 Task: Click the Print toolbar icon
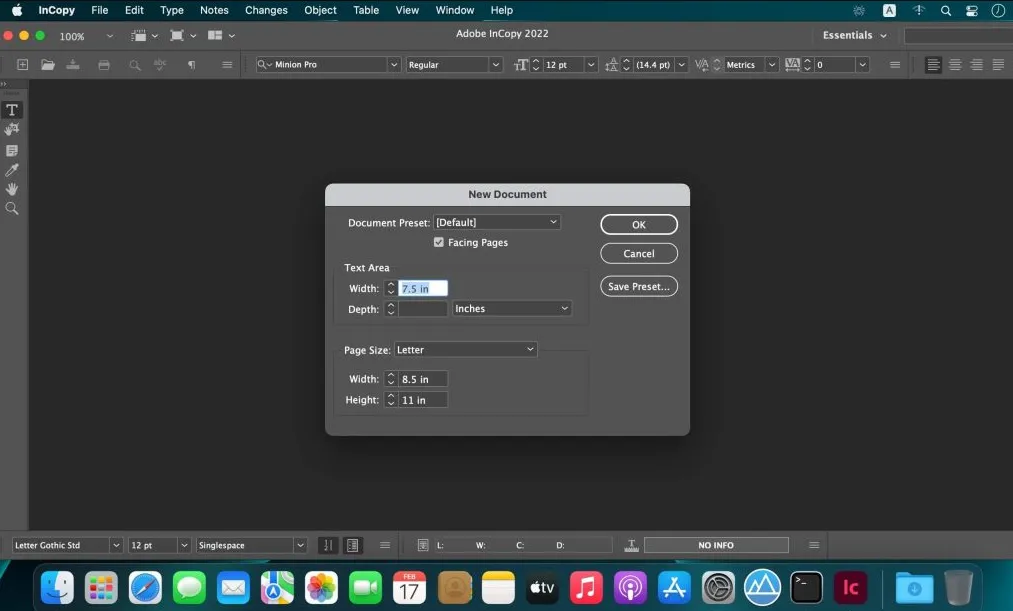tap(104, 65)
